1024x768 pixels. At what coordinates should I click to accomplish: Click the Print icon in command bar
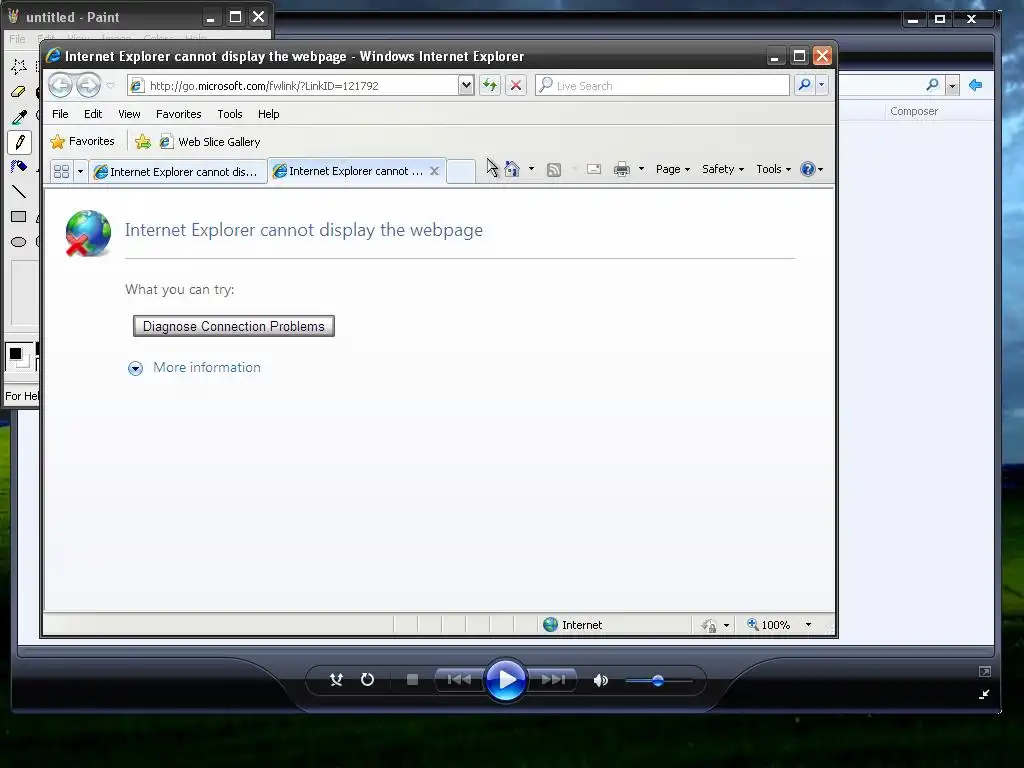(x=622, y=169)
